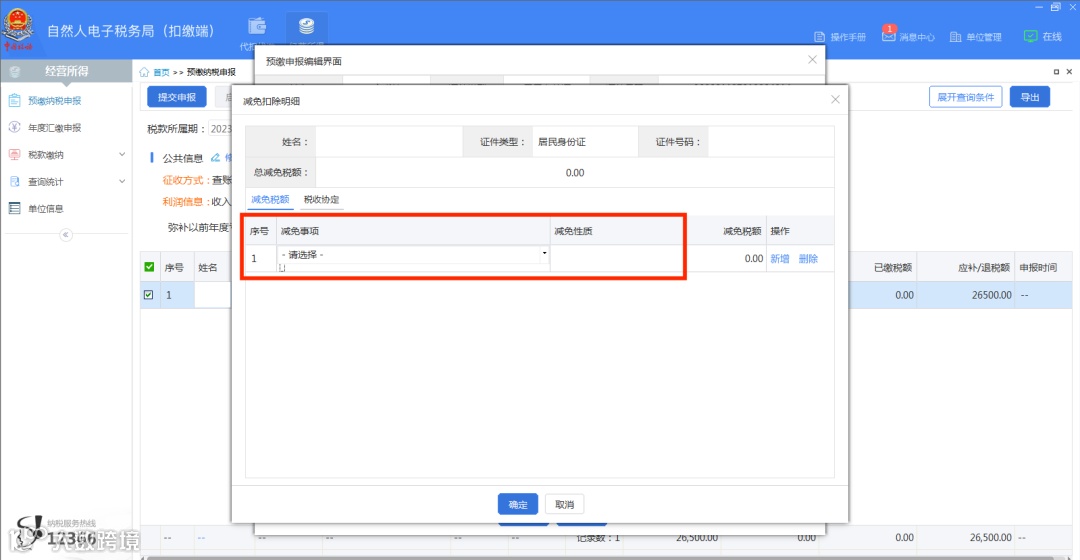The height and width of the screenshot is (560, 1080).
Task: Open 消息中心 mail icon with badge
Action: point(889,34)
